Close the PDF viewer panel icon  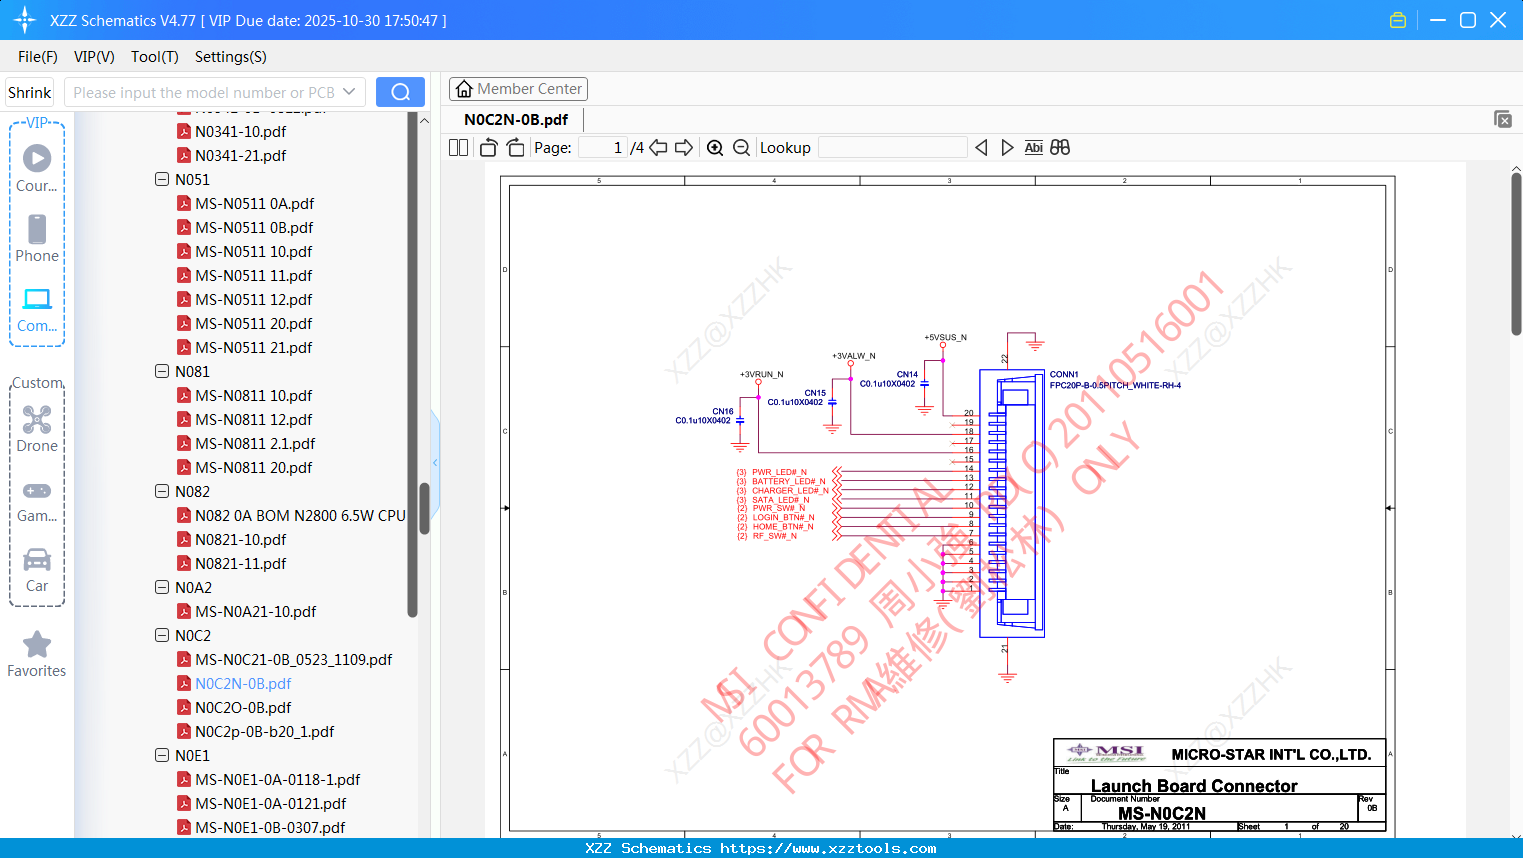coord(1502,119)
